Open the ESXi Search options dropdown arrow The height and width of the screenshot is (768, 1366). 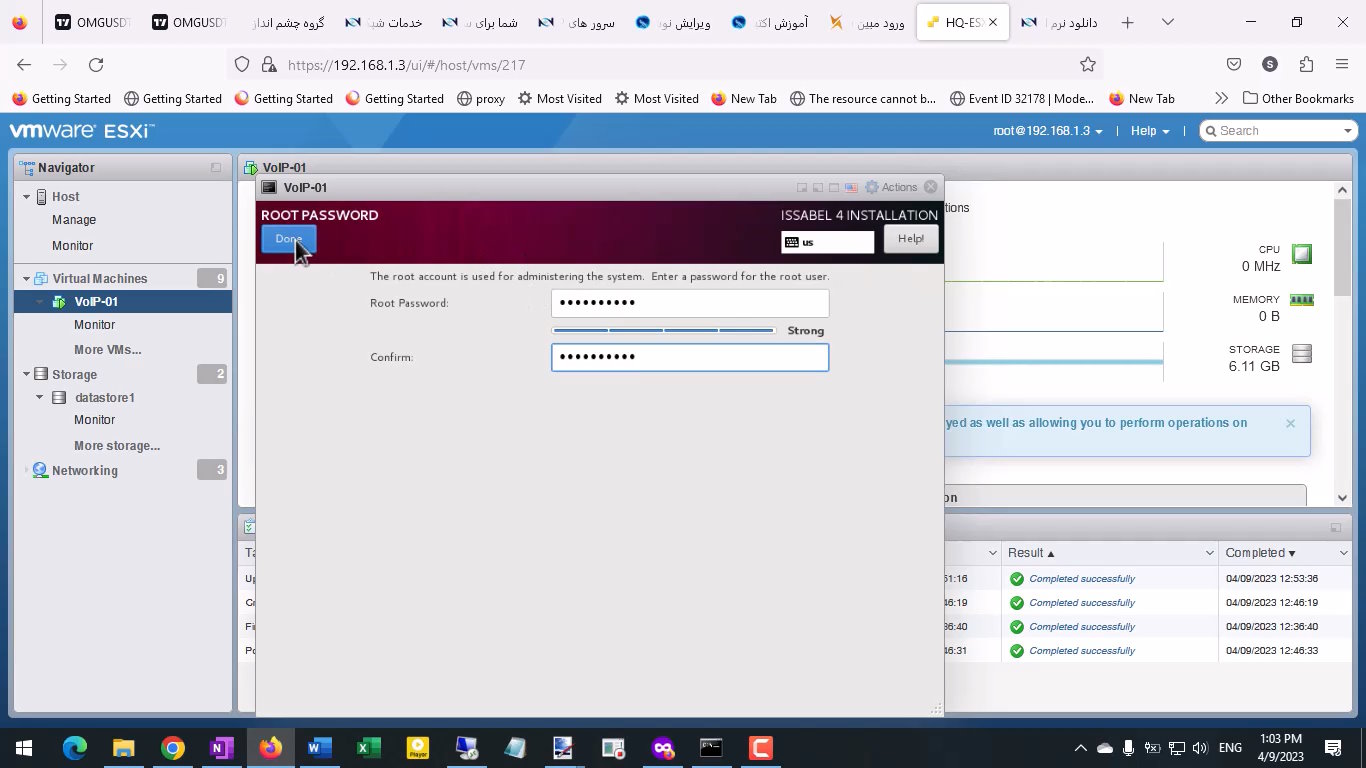[1347, 131]
